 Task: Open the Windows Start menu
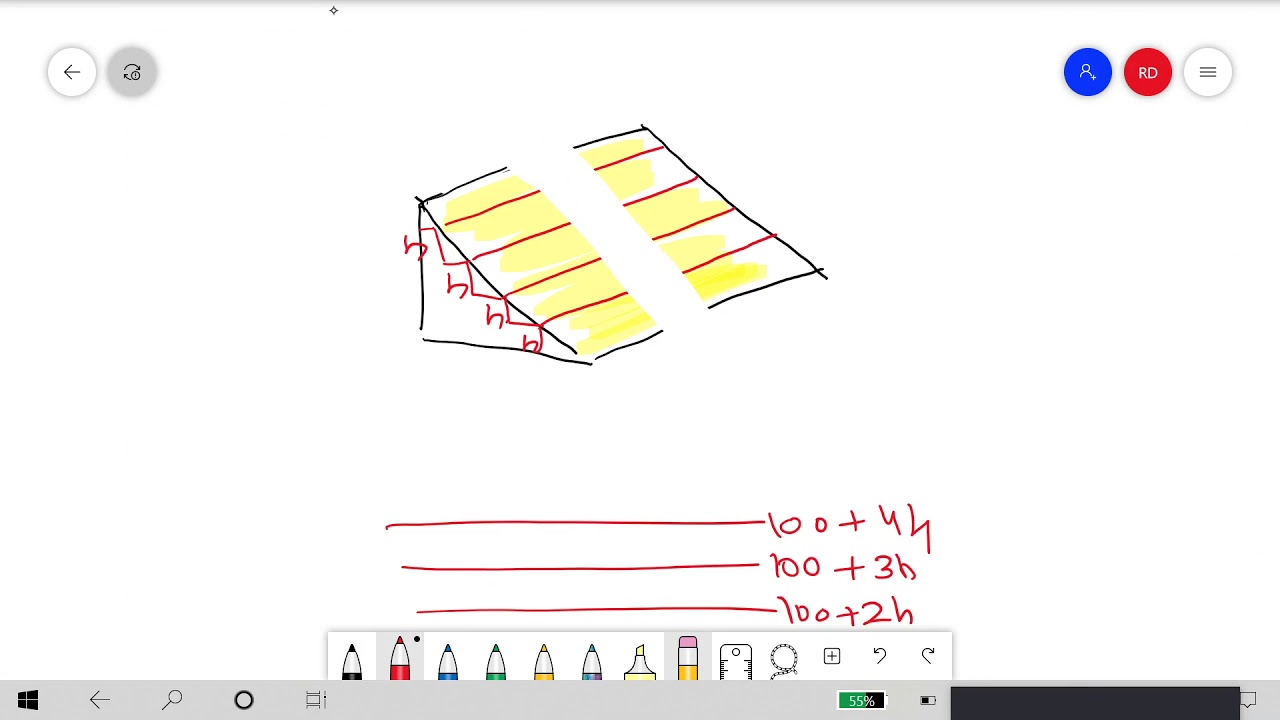coord(28,700)
